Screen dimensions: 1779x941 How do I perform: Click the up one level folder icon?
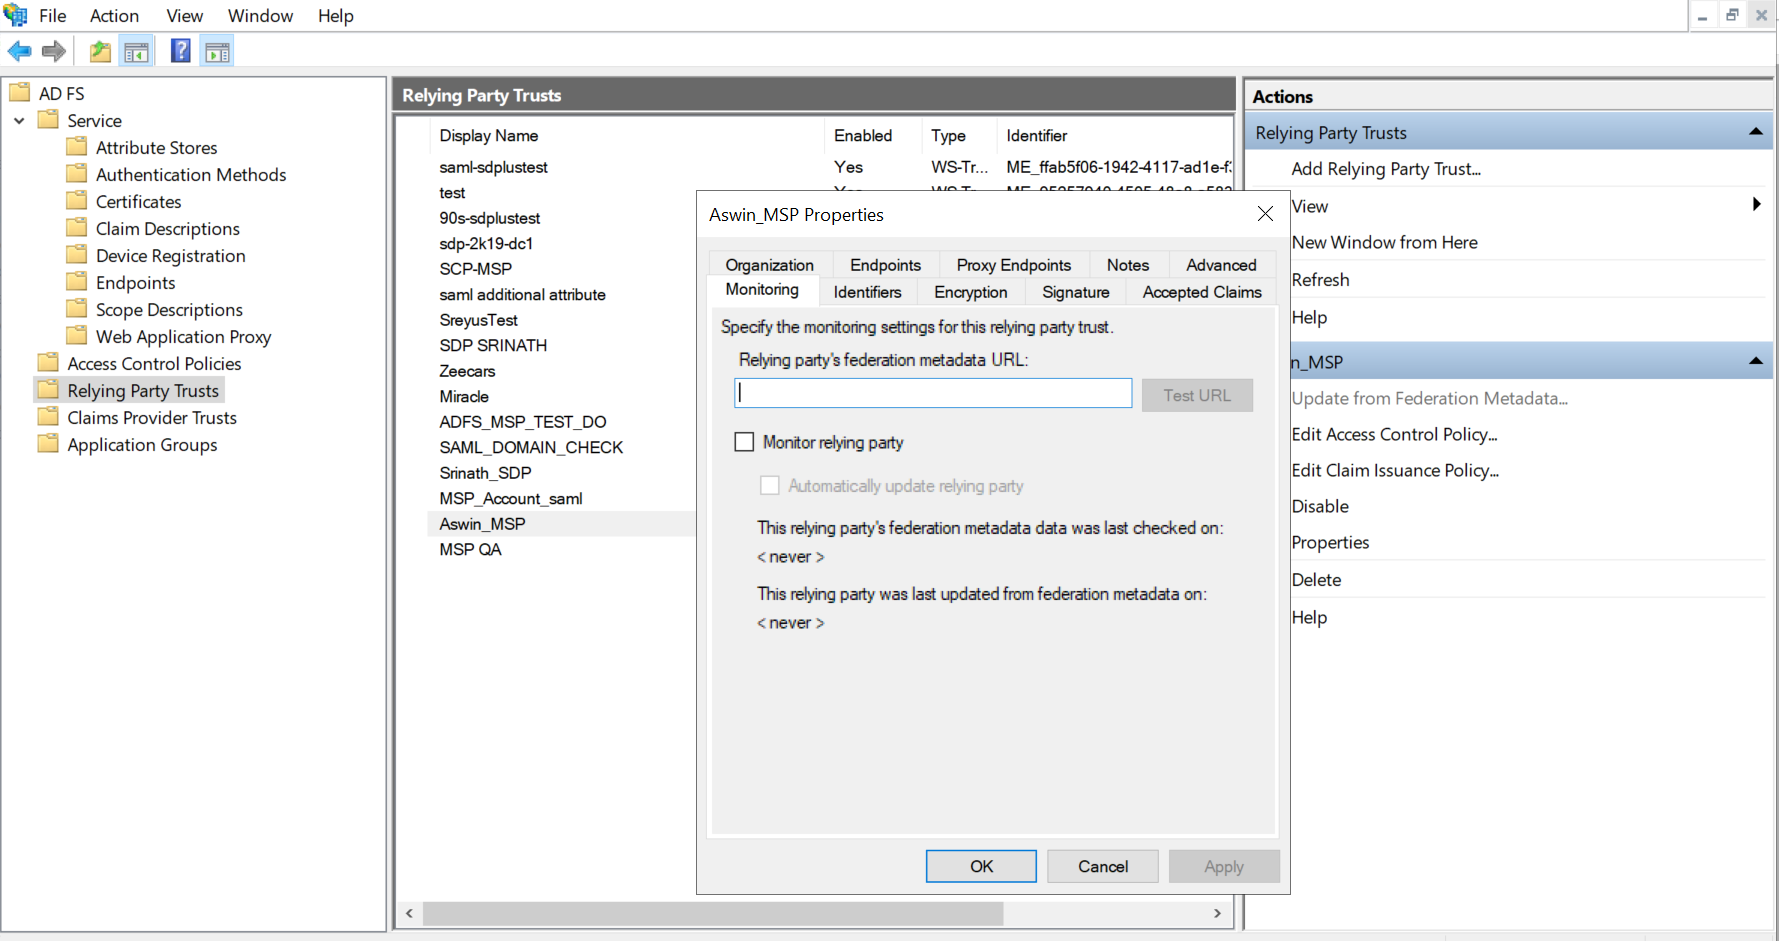tap(100, 51)
